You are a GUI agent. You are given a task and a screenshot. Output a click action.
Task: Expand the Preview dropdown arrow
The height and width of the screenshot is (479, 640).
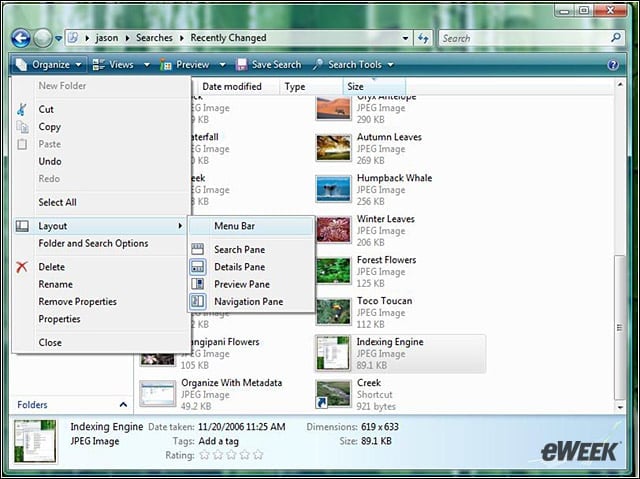point(222,64)
